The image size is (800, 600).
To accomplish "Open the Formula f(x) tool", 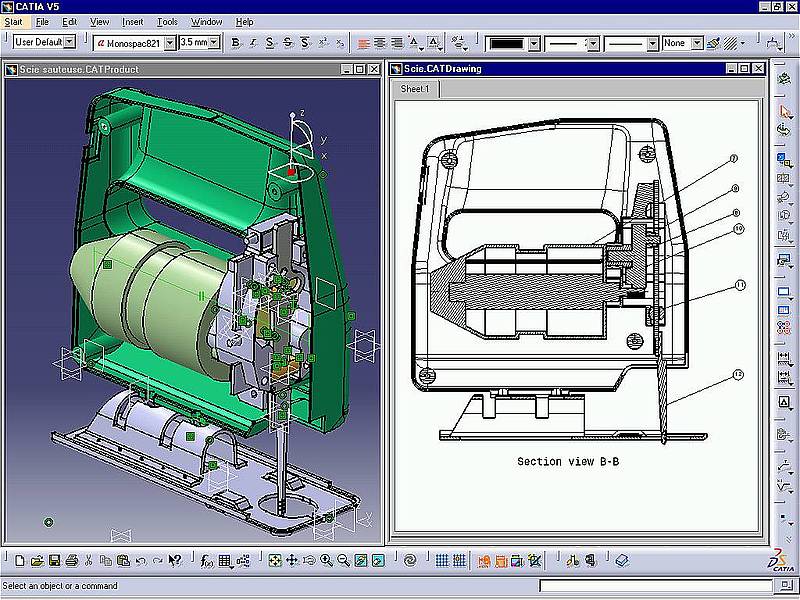I will 207,561.
